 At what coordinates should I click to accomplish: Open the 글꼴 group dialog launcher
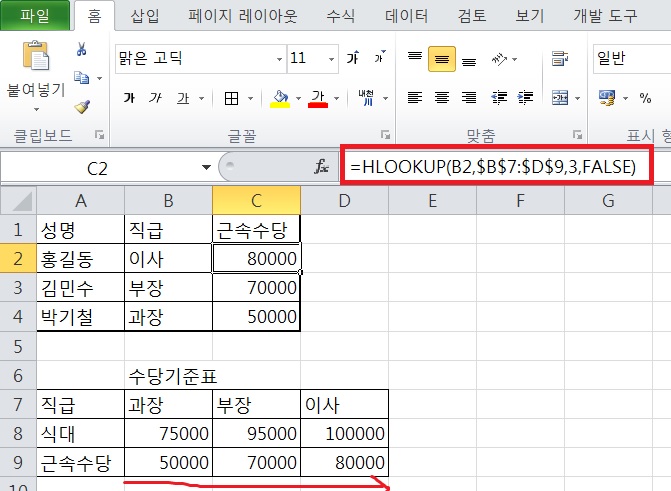coord(386,135)
